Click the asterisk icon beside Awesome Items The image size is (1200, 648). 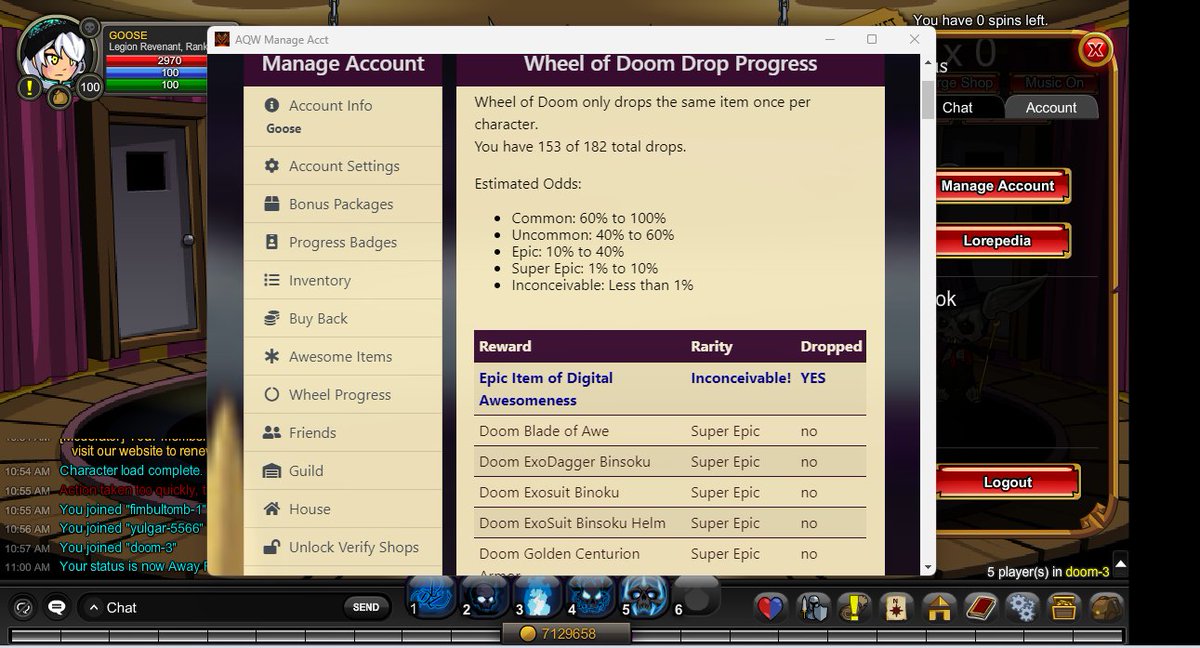[x=271, y=356]
